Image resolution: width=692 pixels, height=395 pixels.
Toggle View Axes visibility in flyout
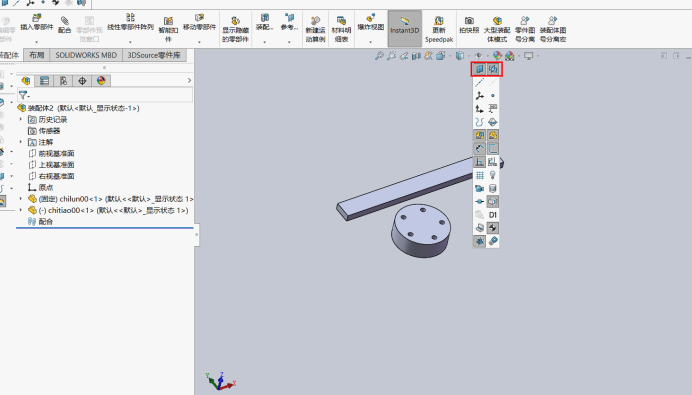[480, 83]
